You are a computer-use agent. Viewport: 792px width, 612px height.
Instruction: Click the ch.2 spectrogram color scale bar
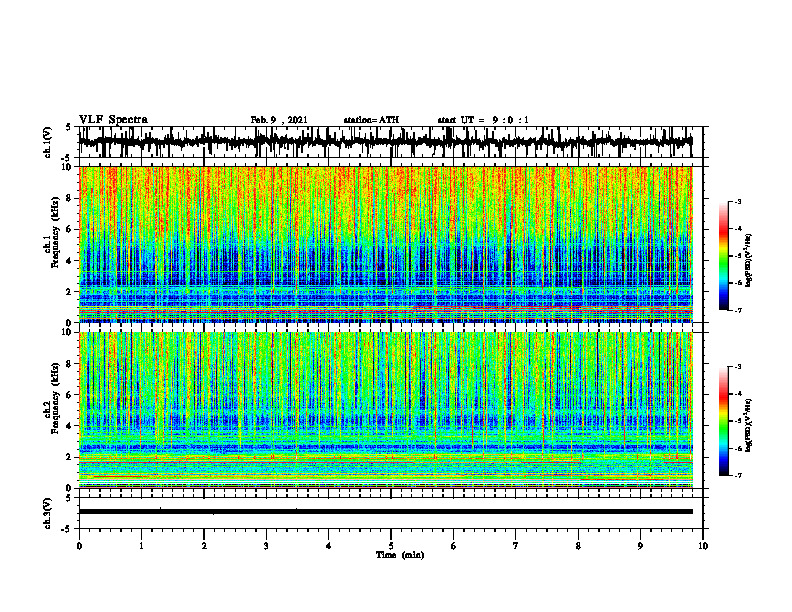tap(723, 421)
